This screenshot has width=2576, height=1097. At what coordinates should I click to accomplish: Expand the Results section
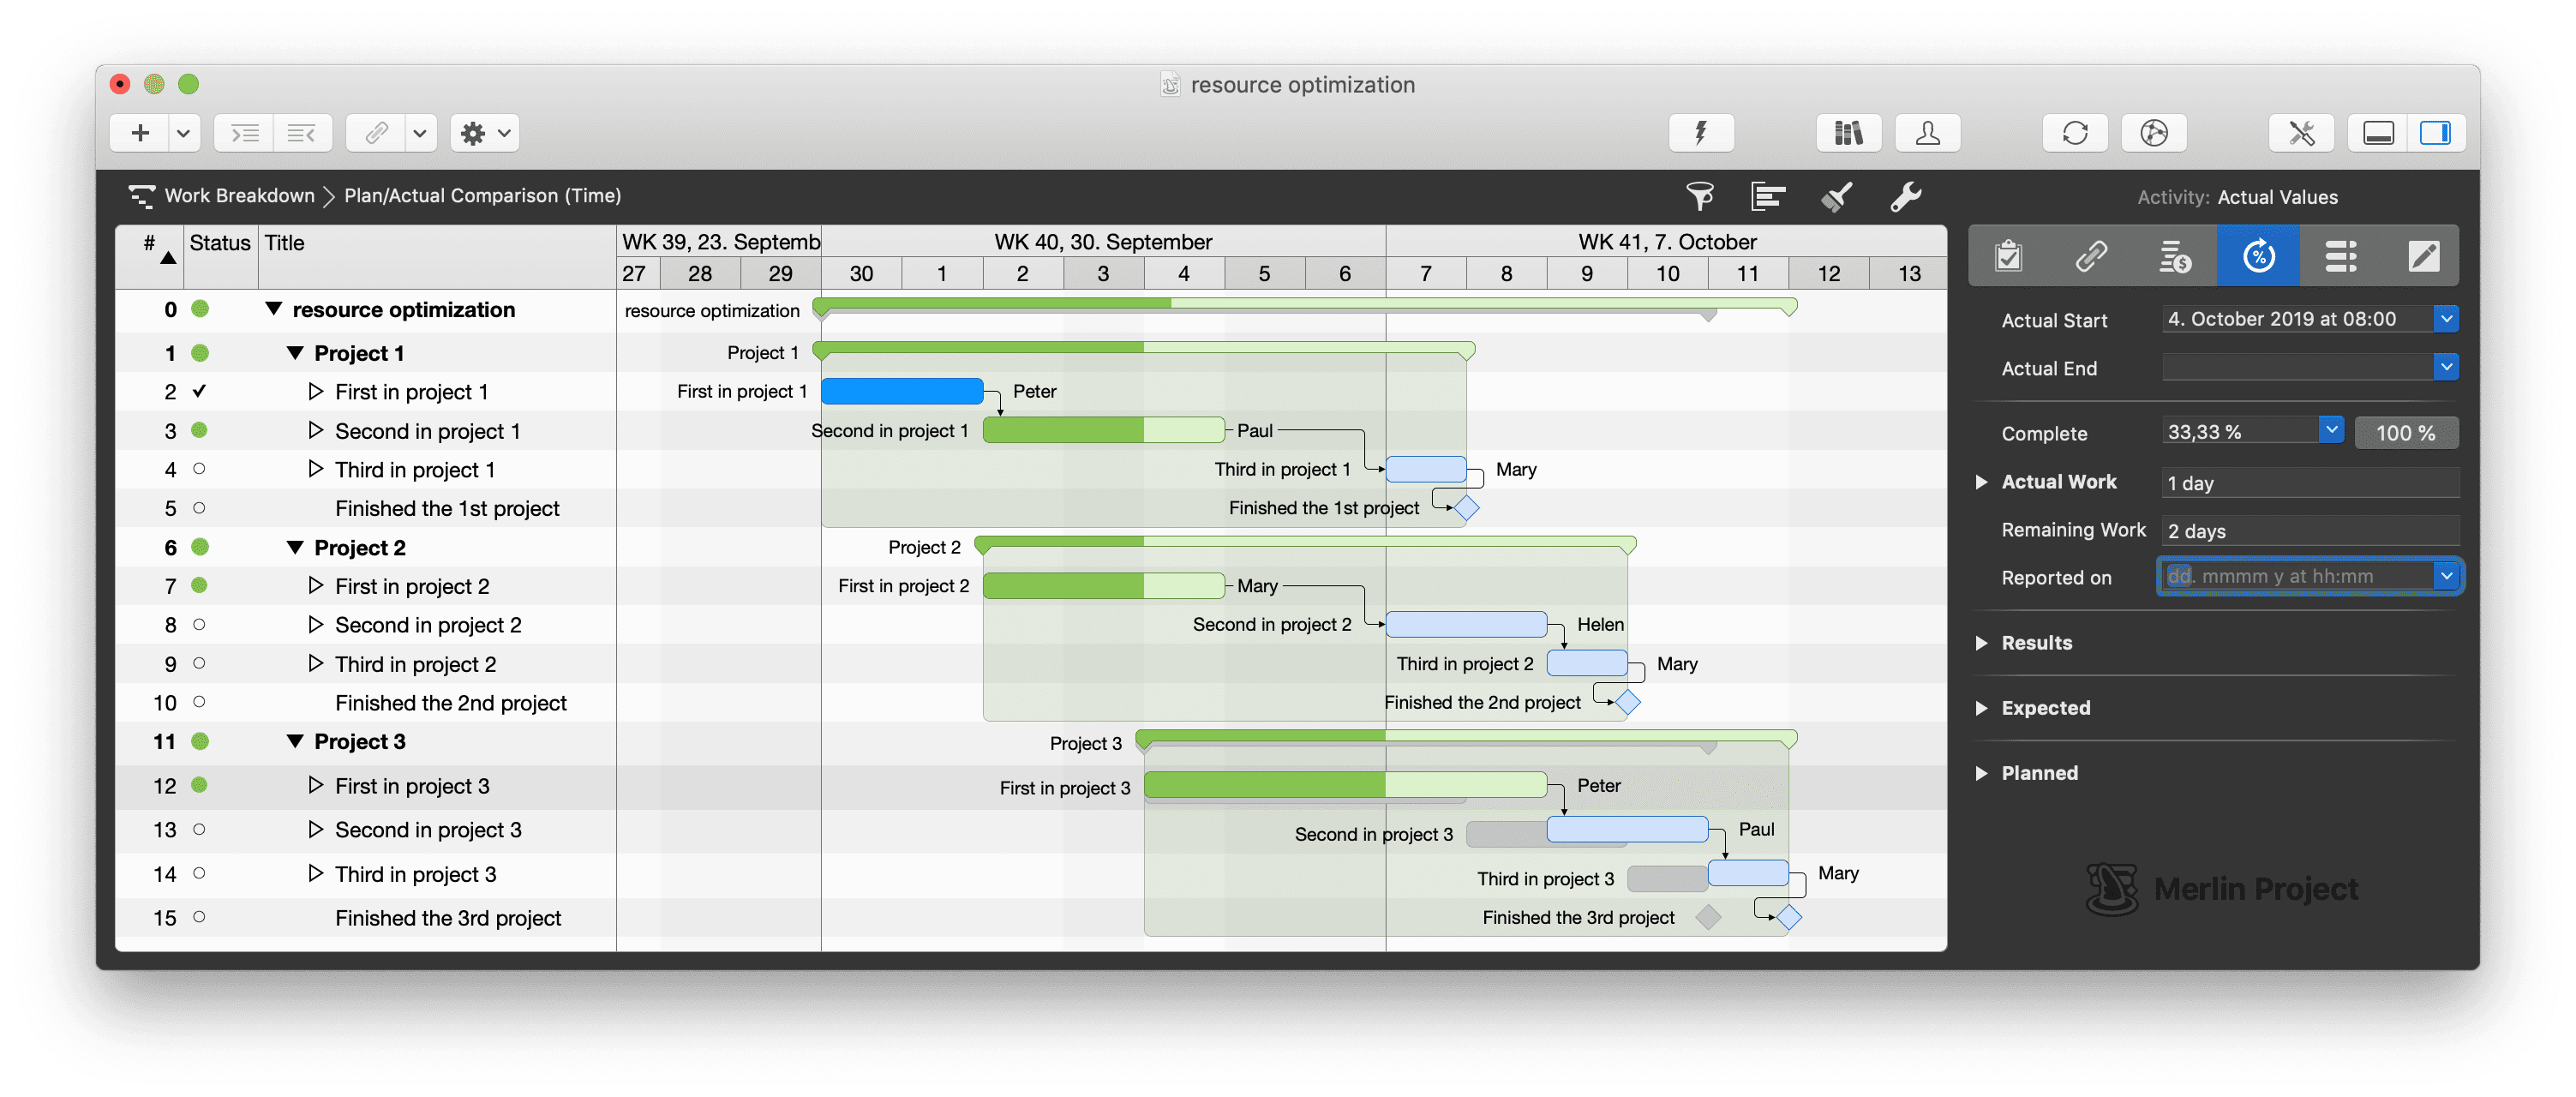1983,643
